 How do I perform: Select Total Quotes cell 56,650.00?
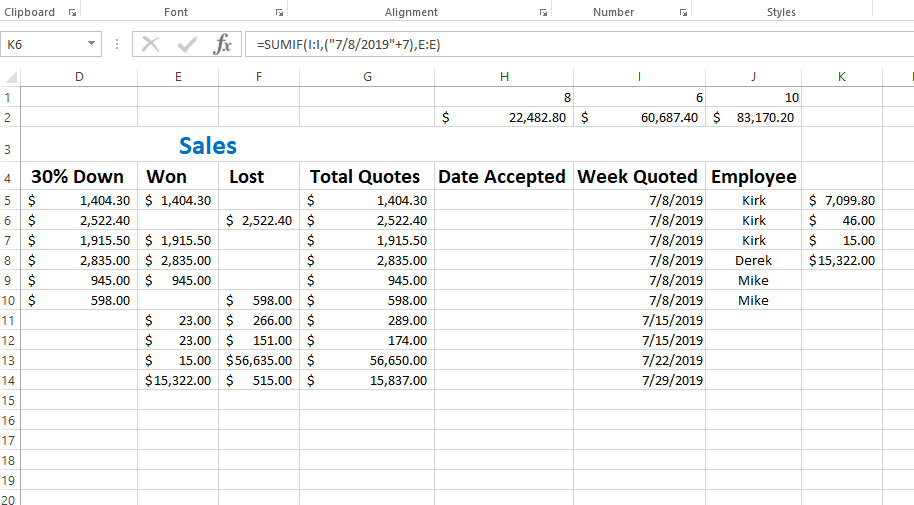point(367,360)
